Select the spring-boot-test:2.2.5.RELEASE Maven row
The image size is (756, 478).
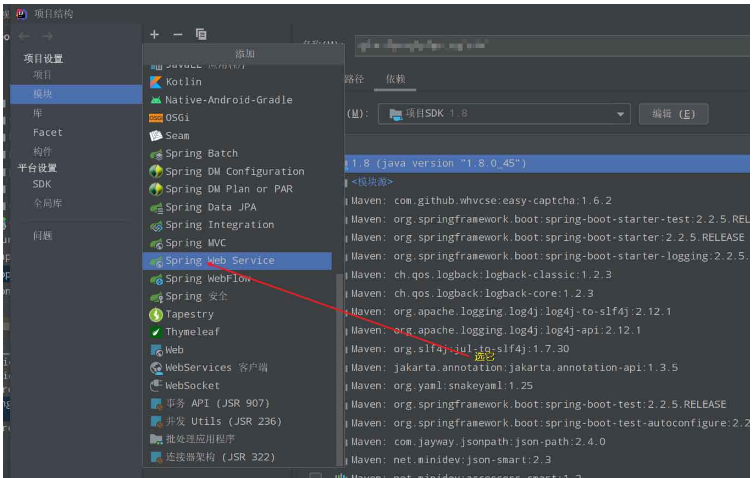[547, 405]
